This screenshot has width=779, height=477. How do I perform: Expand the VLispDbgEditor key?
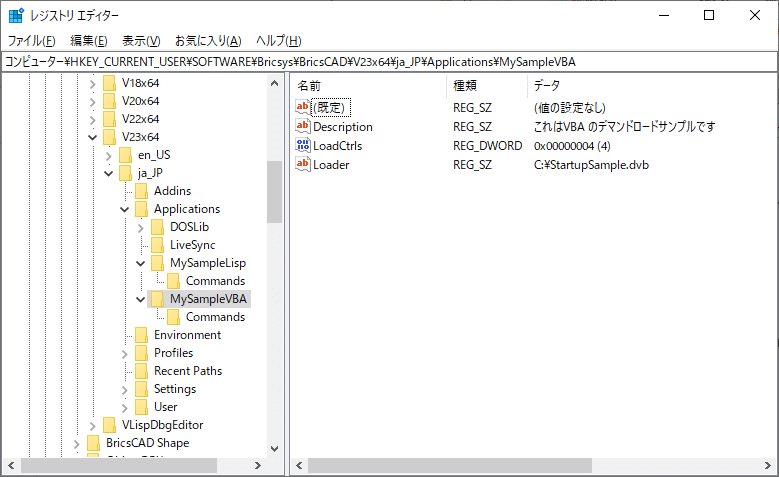click(x=92, y=426)
